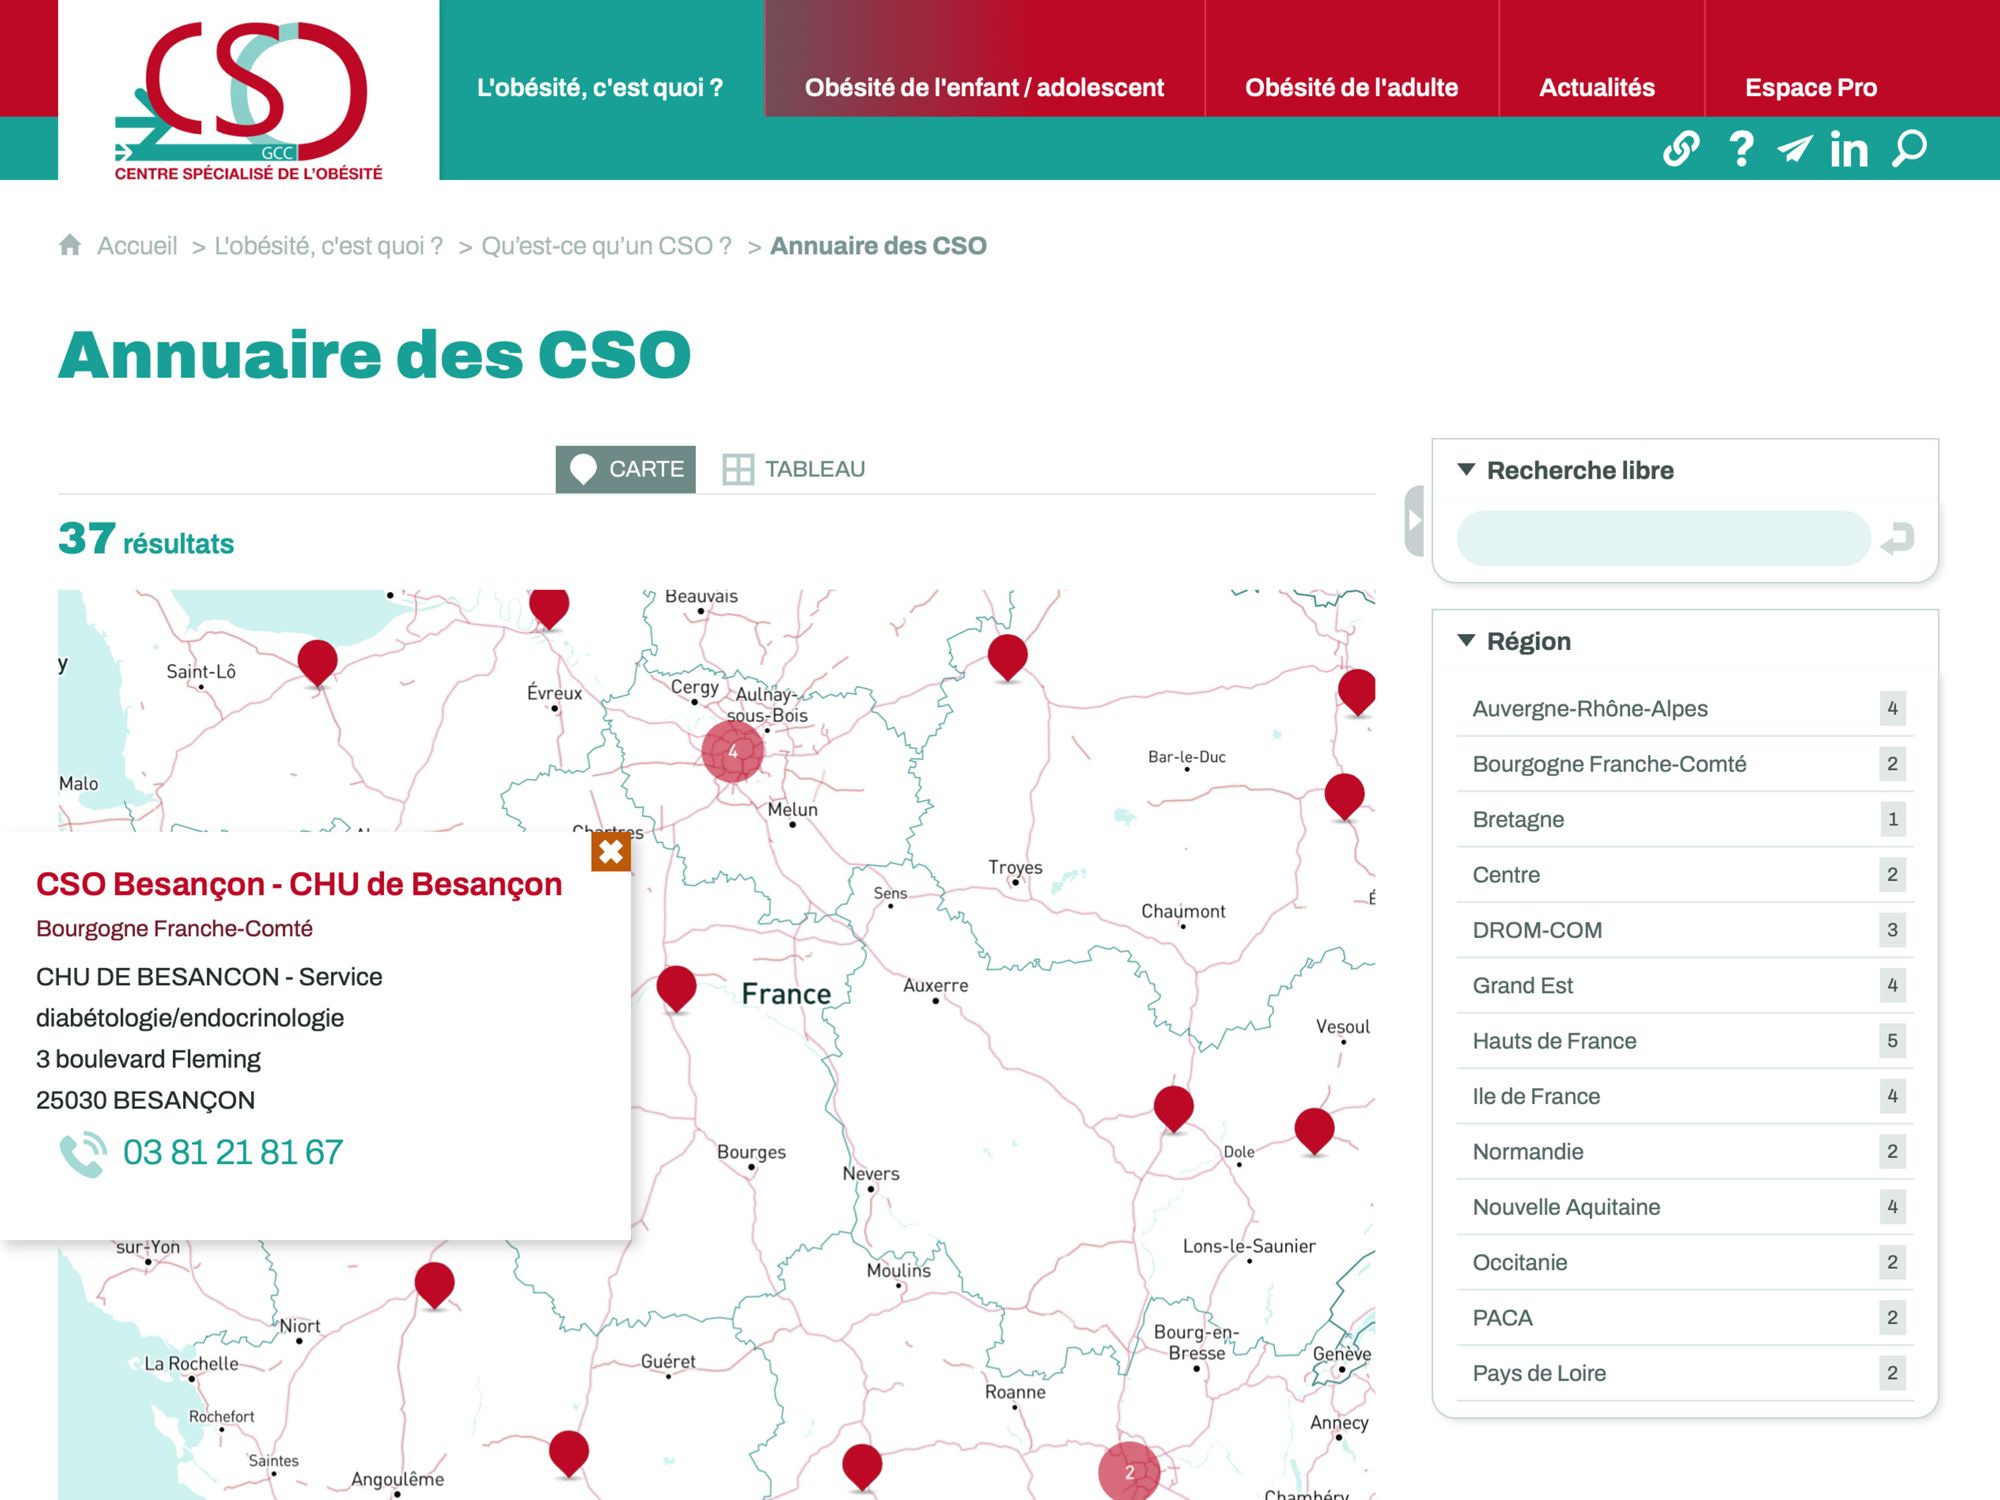The height and width of the screenshot is (1500, 2000).
Task: Close the CSO Besançon info popup
Action: (x=610, y=852)
